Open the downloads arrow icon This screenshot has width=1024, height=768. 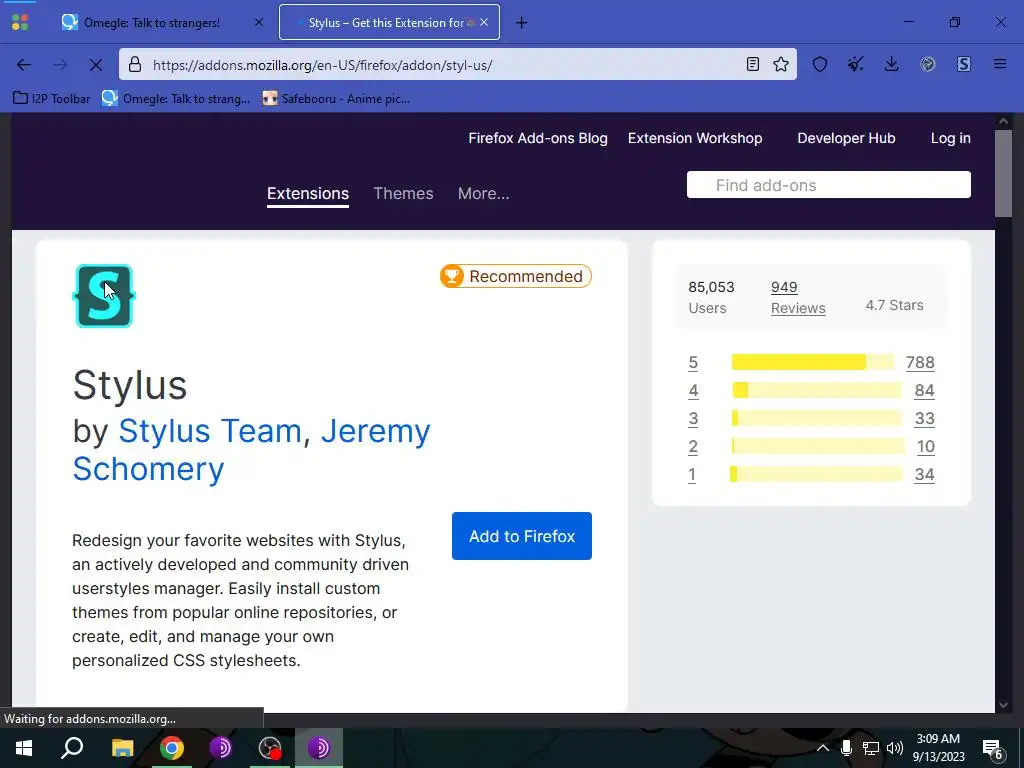[x=891, y=64]
